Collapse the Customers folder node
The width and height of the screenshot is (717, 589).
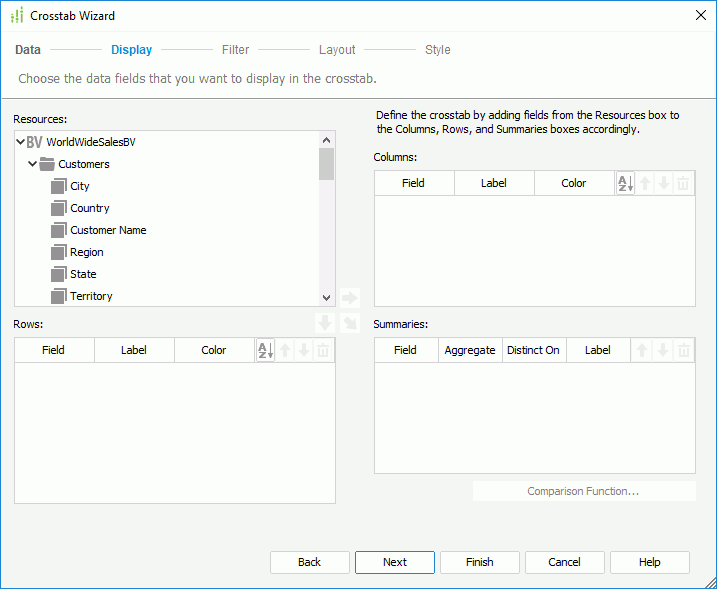[32, 163]
